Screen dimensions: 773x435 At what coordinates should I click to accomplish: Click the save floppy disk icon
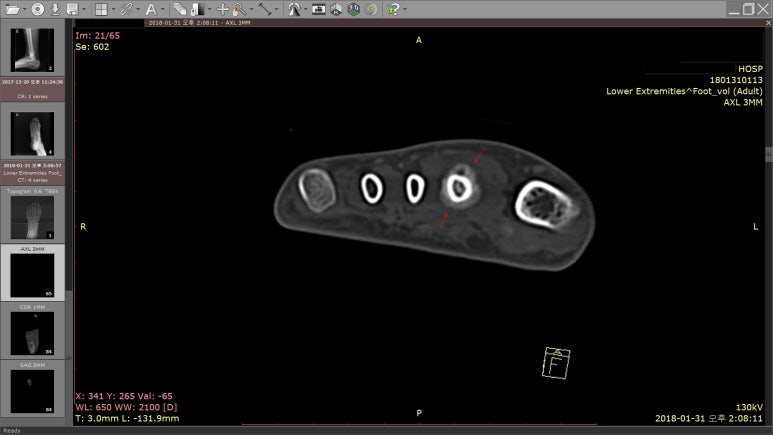pyautogui.click(x=73, y=9)
